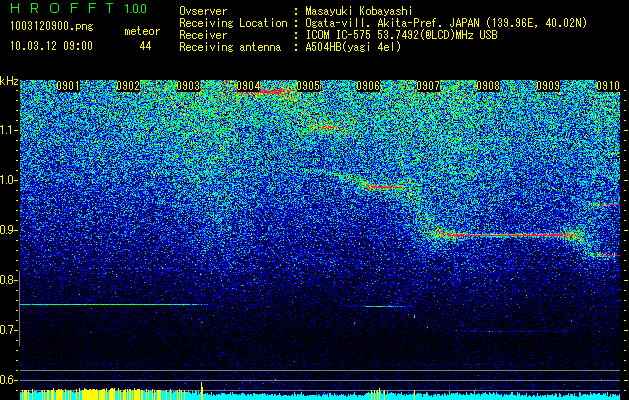629x400 pixels.
Task: Click the 0905 time marker
Action: pos(308,86)
